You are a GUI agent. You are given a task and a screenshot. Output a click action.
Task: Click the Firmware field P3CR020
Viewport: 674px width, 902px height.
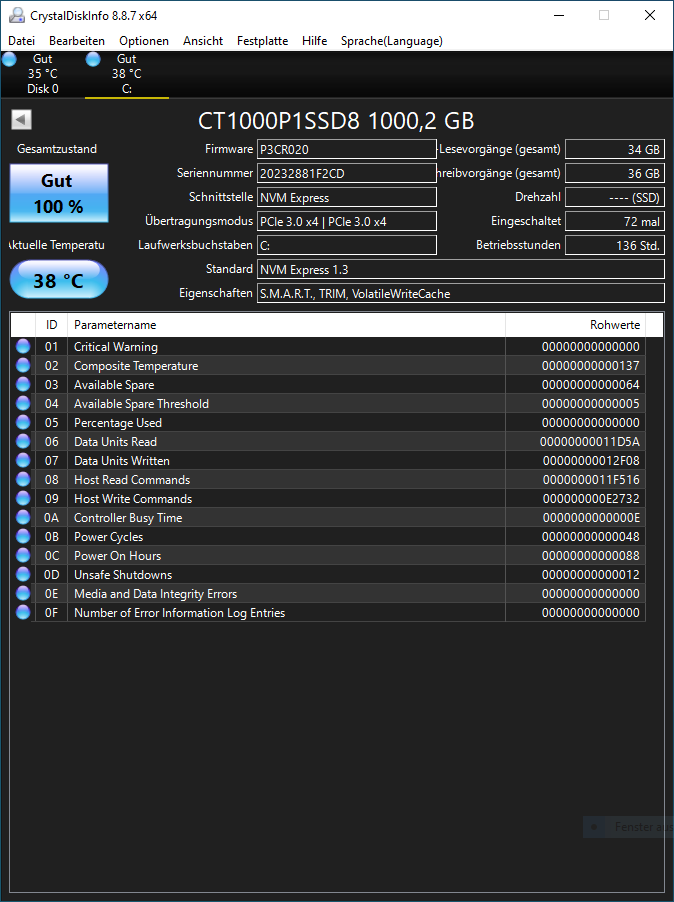pos(347,149)
